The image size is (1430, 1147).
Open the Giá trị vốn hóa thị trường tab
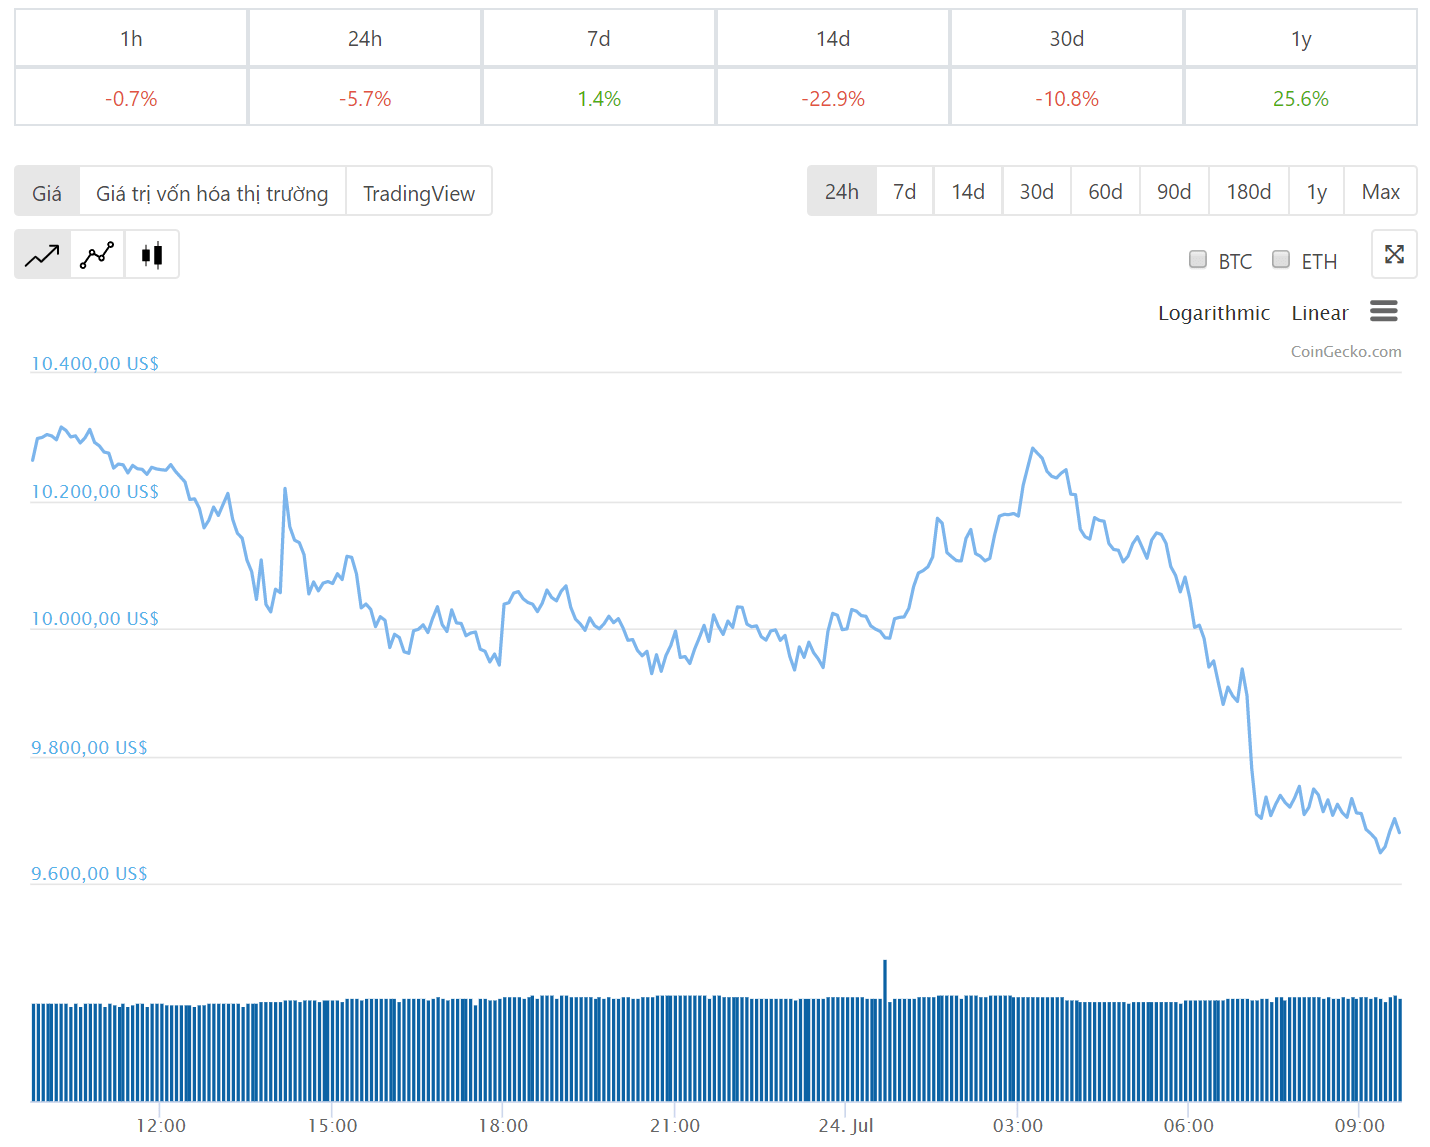pyautogui.click(x=212, y=192)
